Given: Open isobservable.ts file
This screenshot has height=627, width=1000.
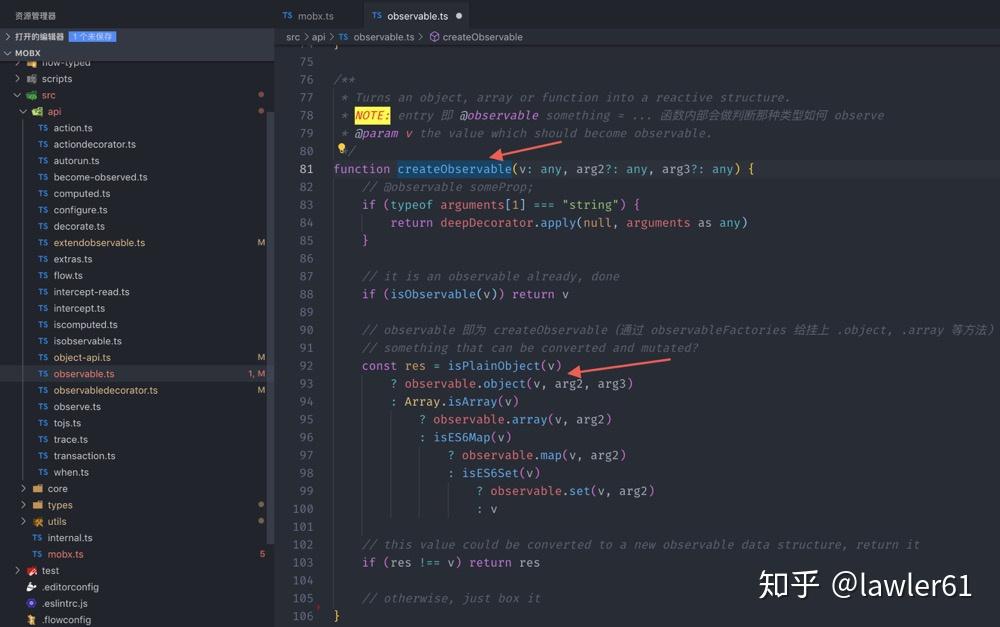Looking at the screenshot, I should (87, 341).
